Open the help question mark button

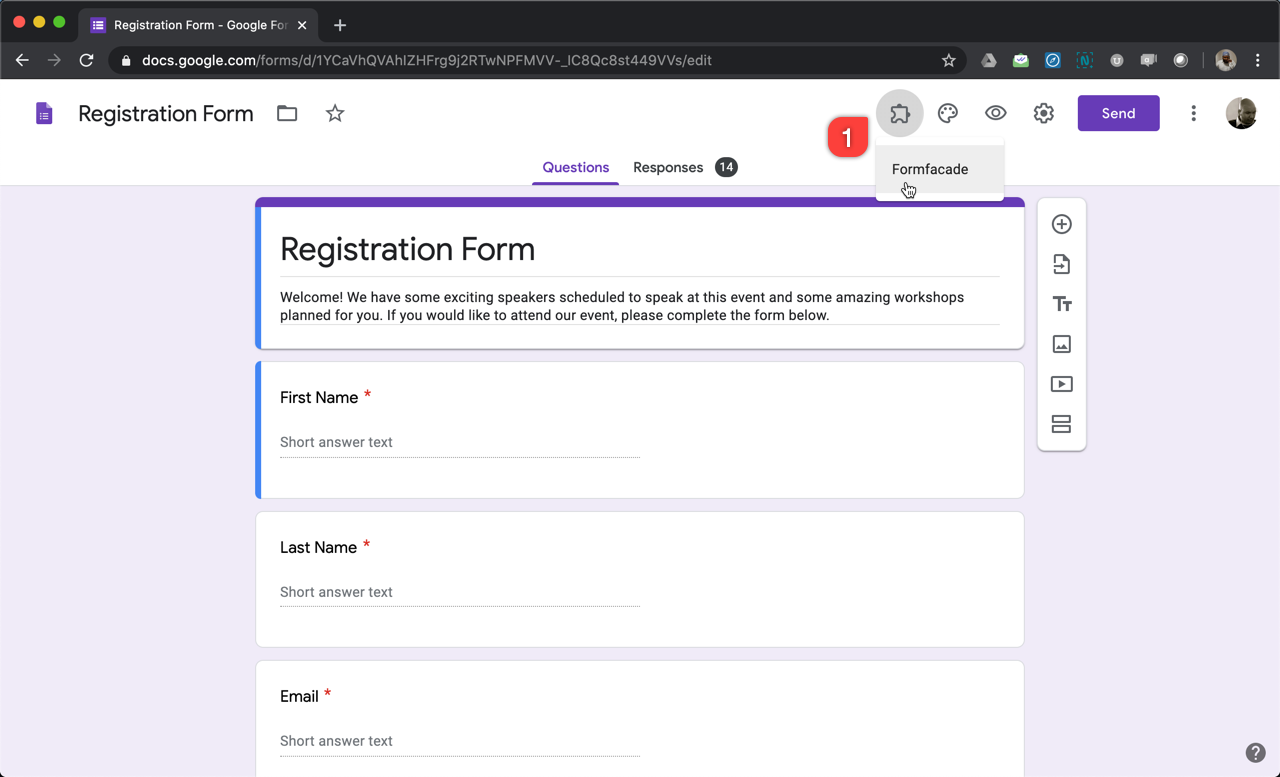1255,753
